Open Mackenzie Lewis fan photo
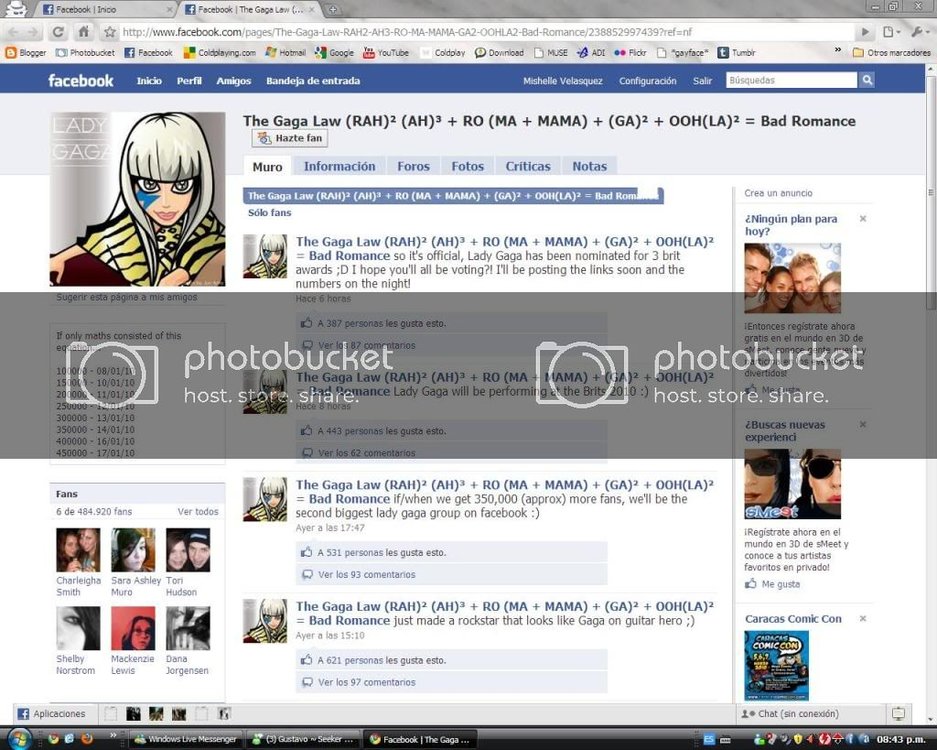The height and width of the screenshot is (750, 937). [133, 628]
